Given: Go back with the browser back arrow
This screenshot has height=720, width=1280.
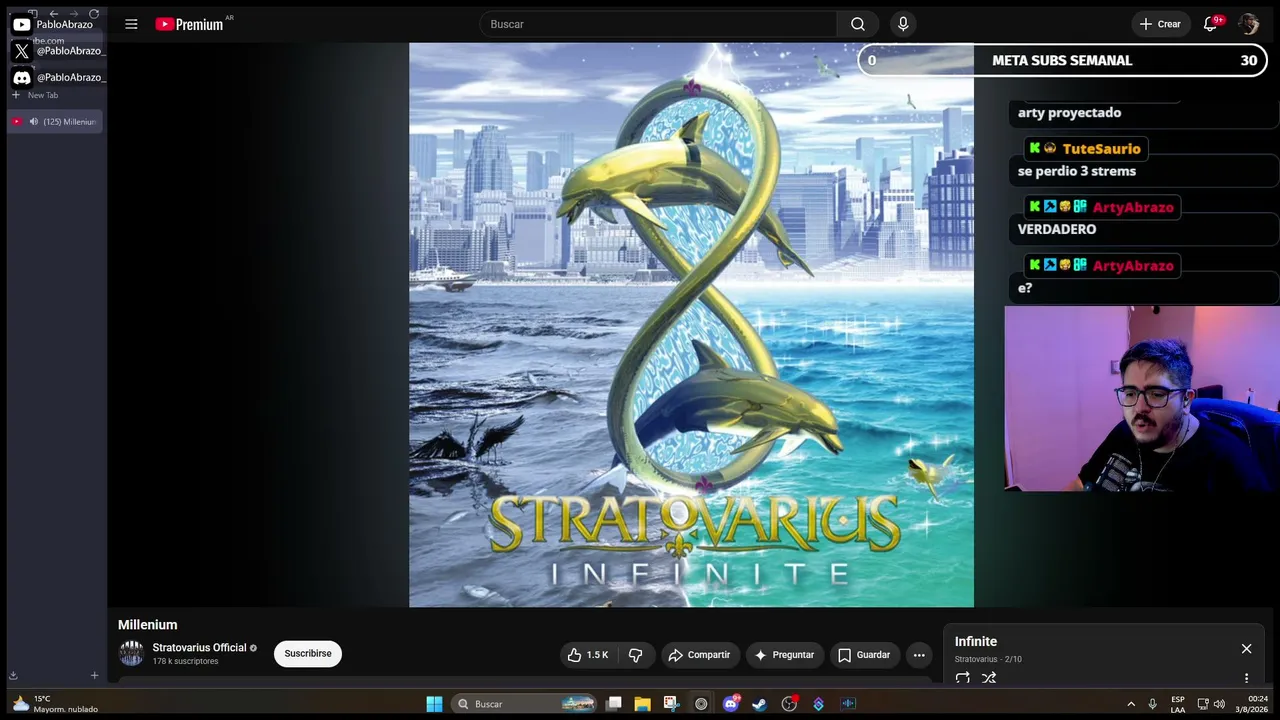Looking at the screenshot, I should 53,13.
